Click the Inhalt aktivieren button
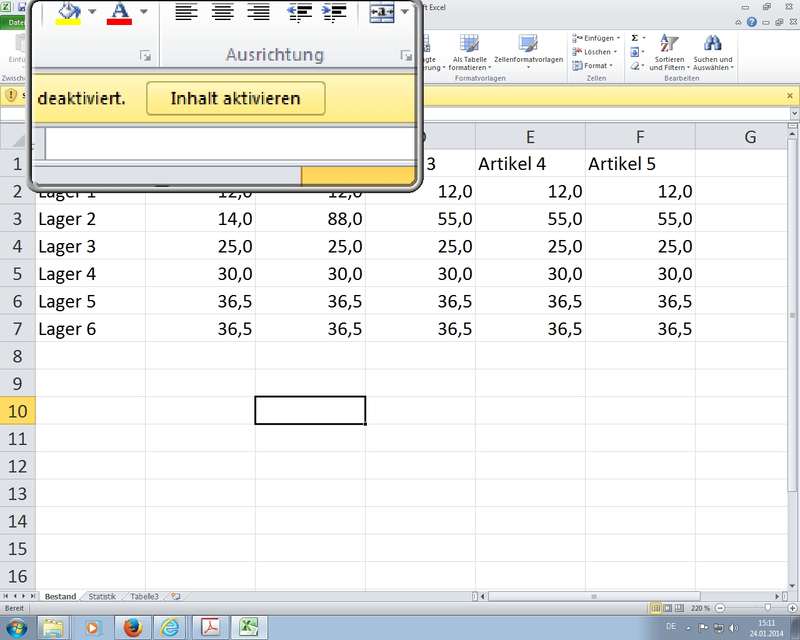This screenshot has width=800, height=640. click(235, 99)
